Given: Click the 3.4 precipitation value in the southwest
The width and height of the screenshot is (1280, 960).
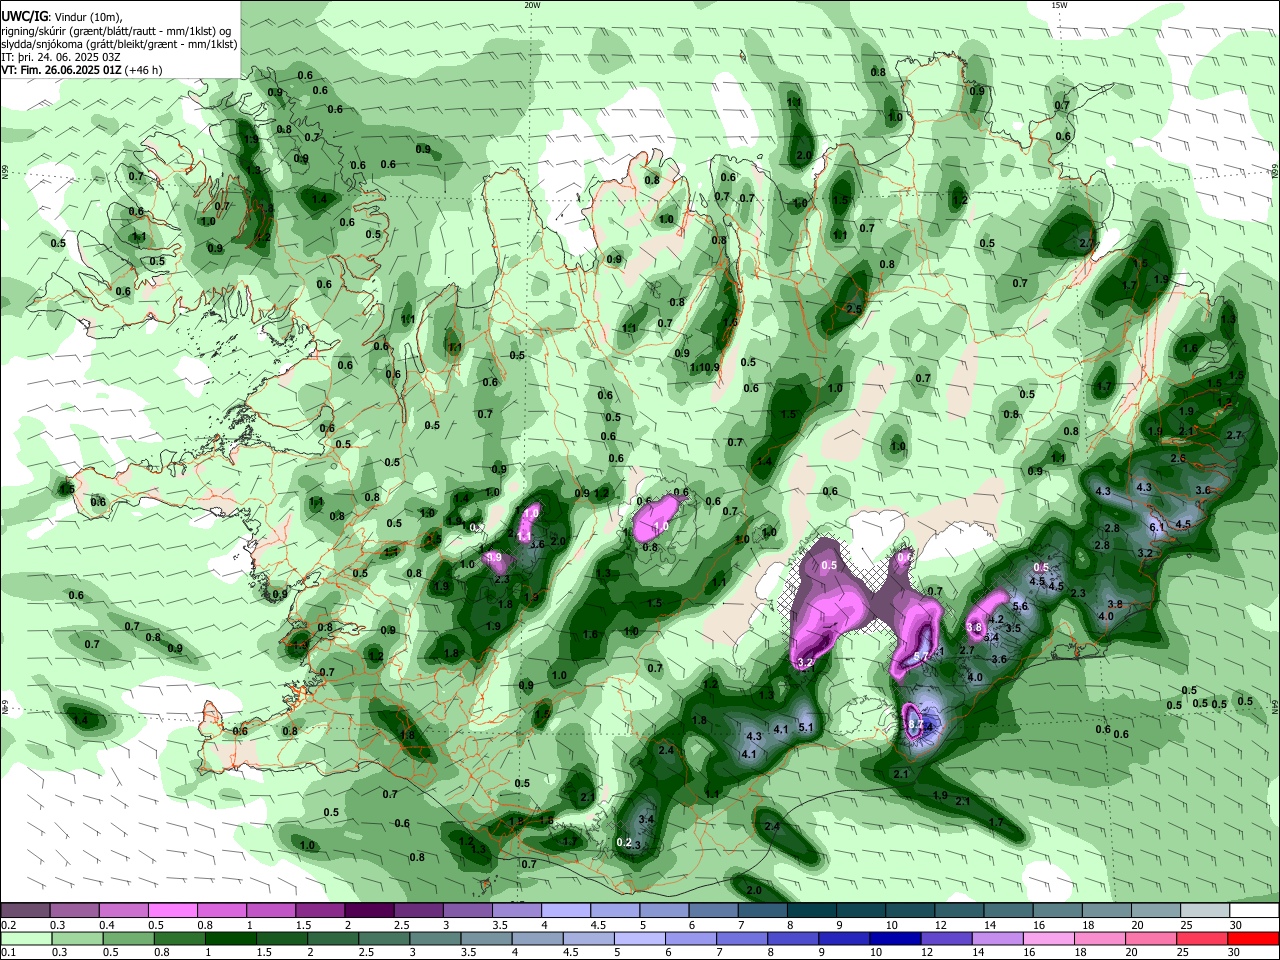Looking at the screenshot, I should [x=646, y=819].
